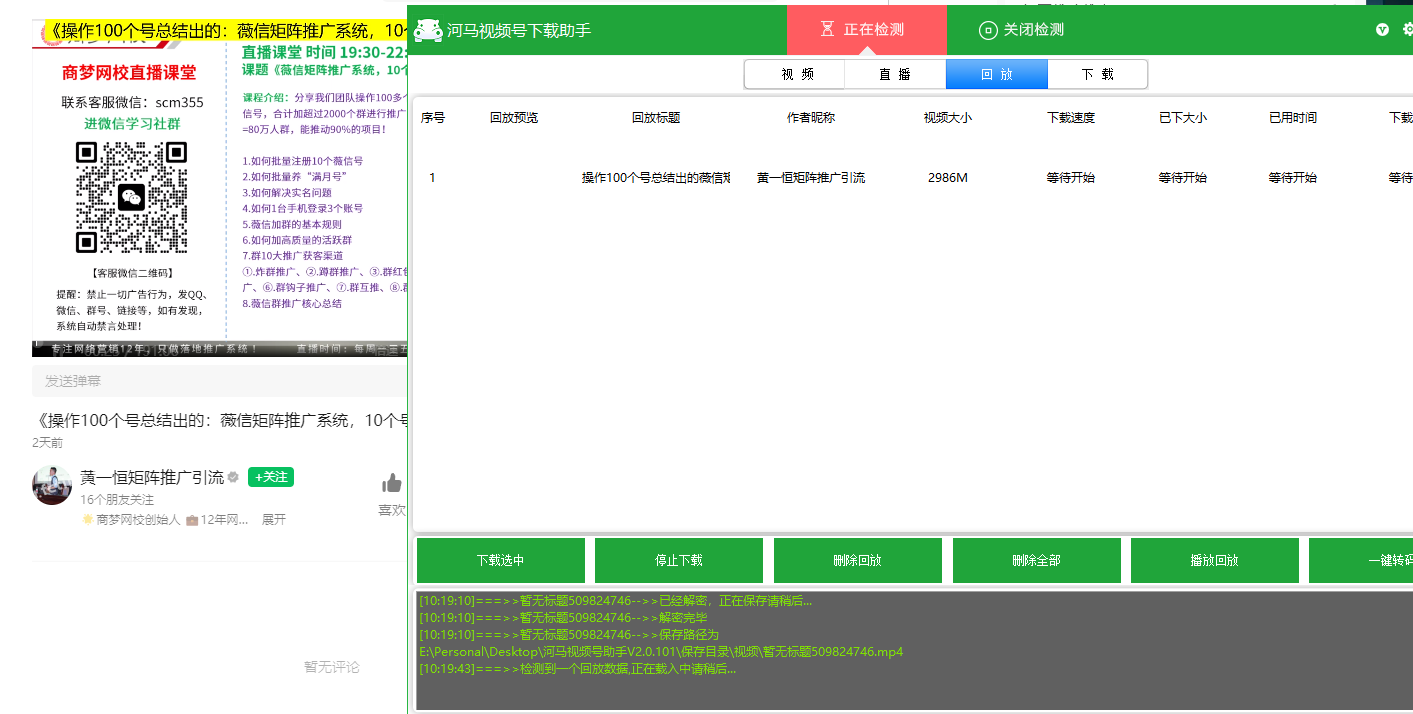Click the 播放回放 button
Screen dimensions: 1413x714
click(x=1215, y=560)
